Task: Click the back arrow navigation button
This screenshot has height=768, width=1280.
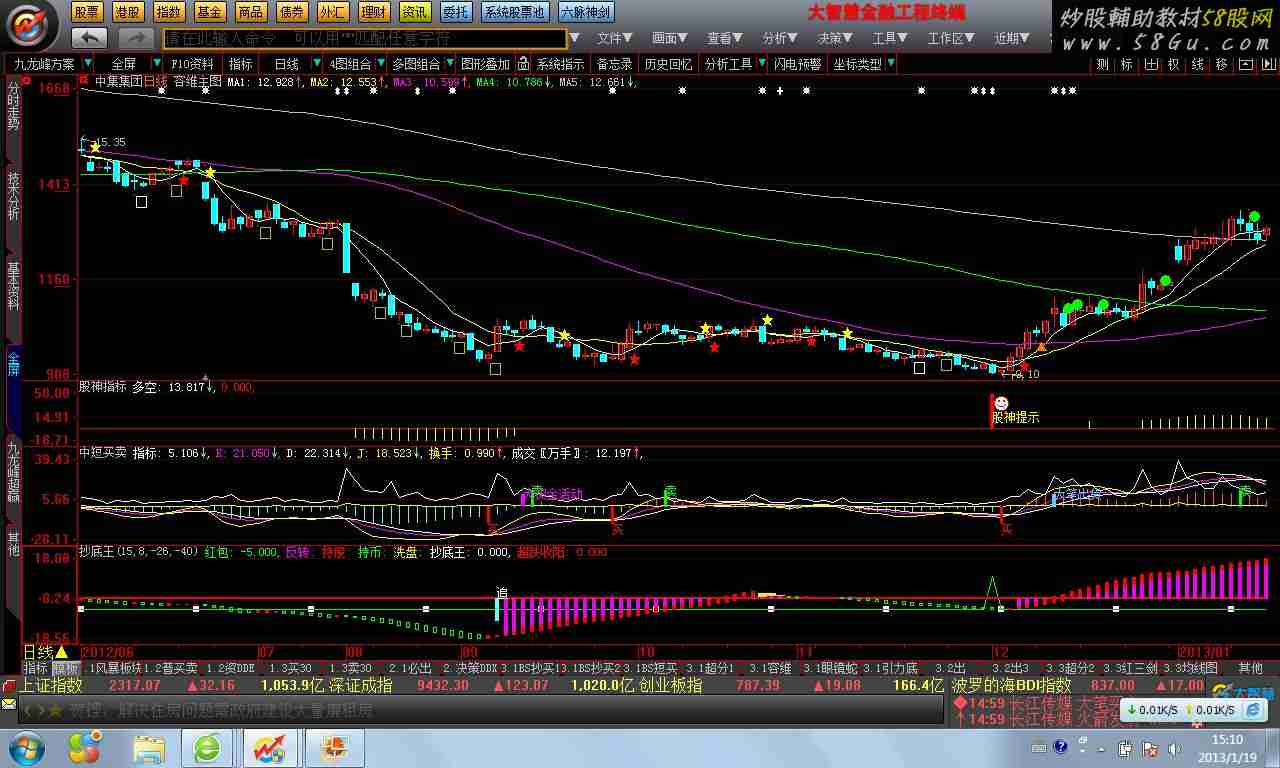Action: 90,38
